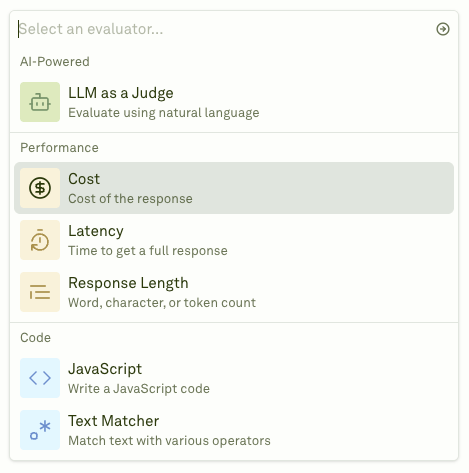Viewport: 469px width, 473px height.
Task: Click the AI-Powered section header
Action: coord(55,62)
